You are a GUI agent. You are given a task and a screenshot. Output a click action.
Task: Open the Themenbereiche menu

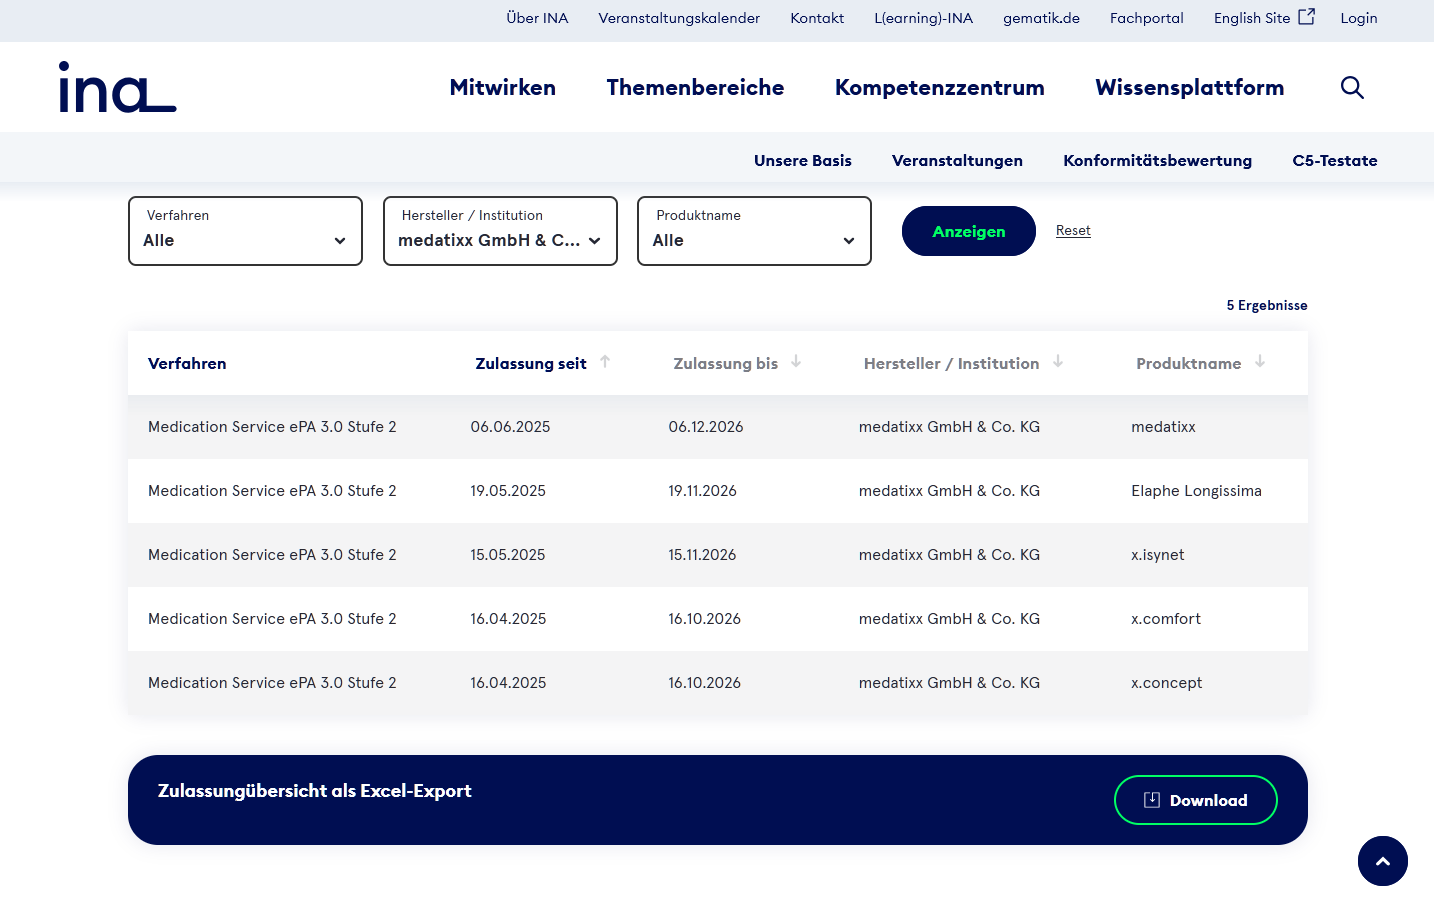(695, 87)
